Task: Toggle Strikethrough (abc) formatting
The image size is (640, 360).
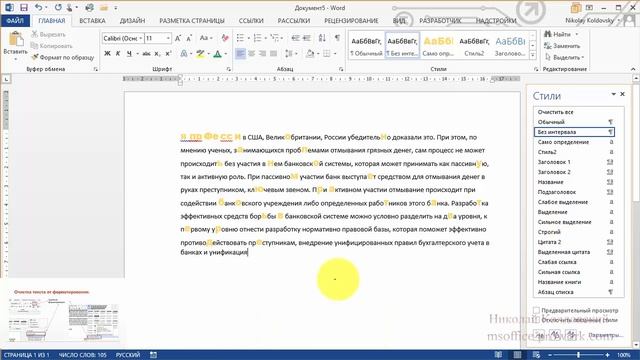Action: (146, 53)
